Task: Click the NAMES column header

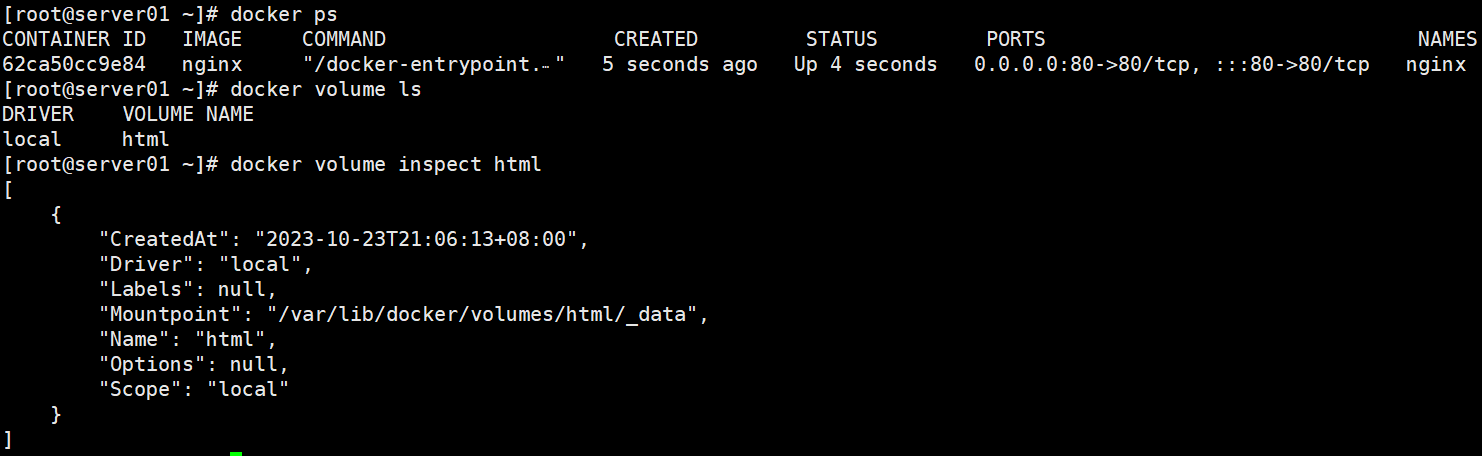Action: [x=1447, y=39]
